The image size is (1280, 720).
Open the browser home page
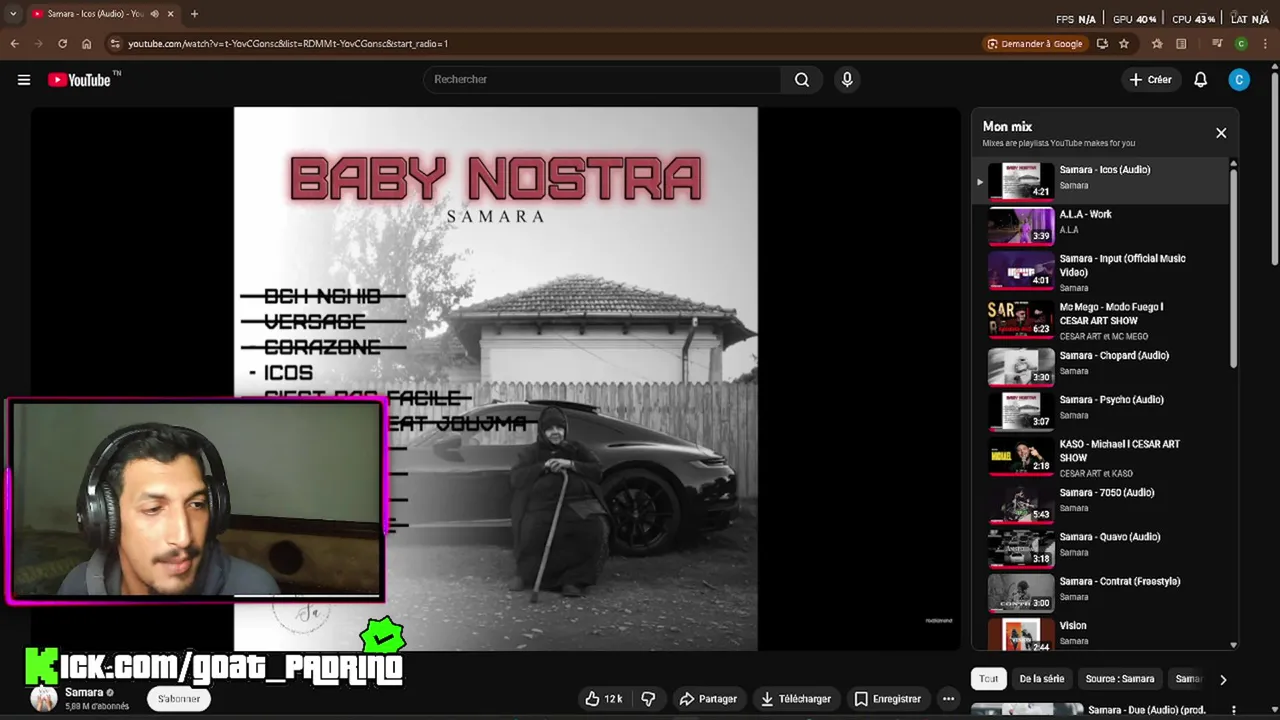(x=86, y=44)
